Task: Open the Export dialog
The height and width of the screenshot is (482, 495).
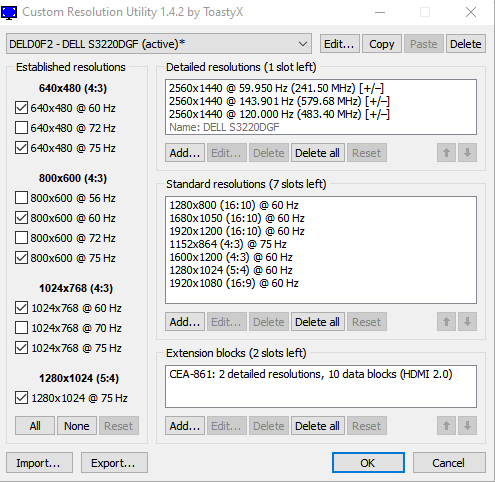Action: 114,463
